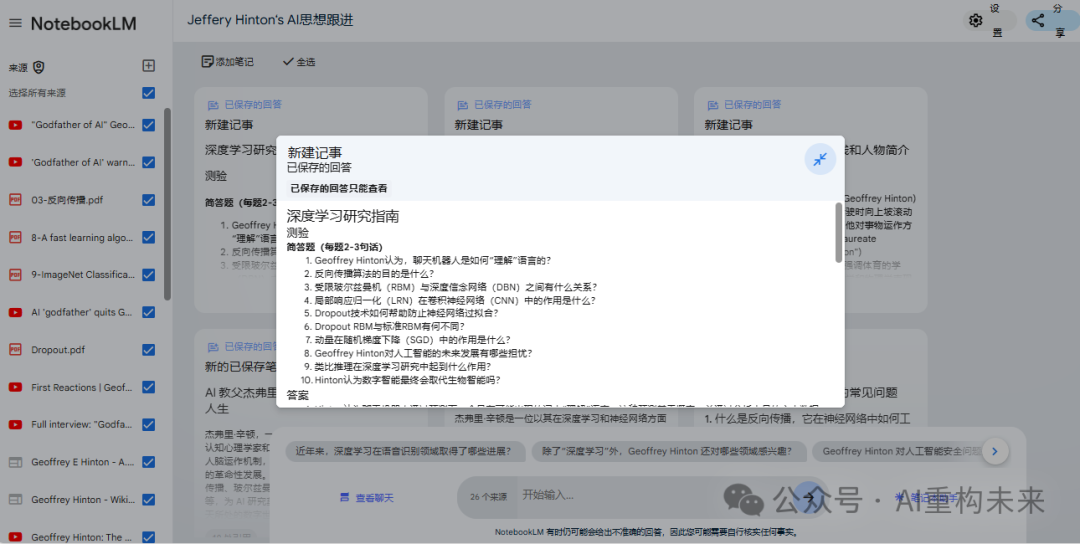Click the 全选 checkmark icon
Screen dimensions: 1080x544
288,62
